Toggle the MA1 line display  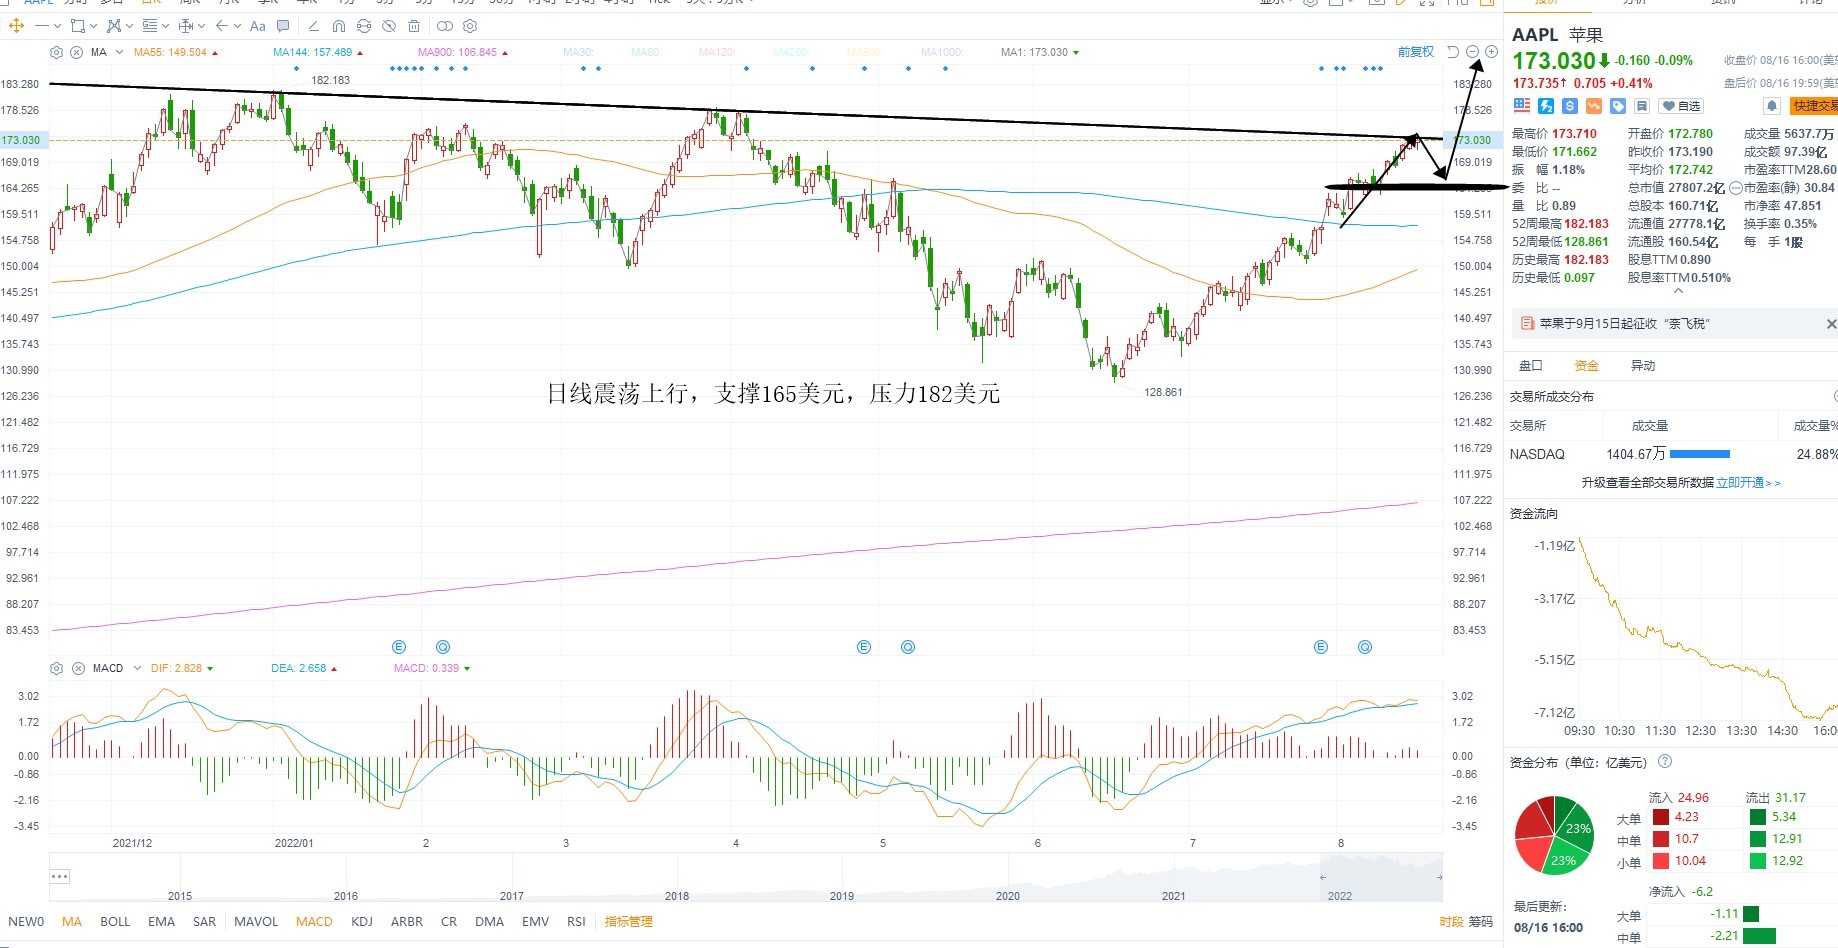[x=1040, y=52]
